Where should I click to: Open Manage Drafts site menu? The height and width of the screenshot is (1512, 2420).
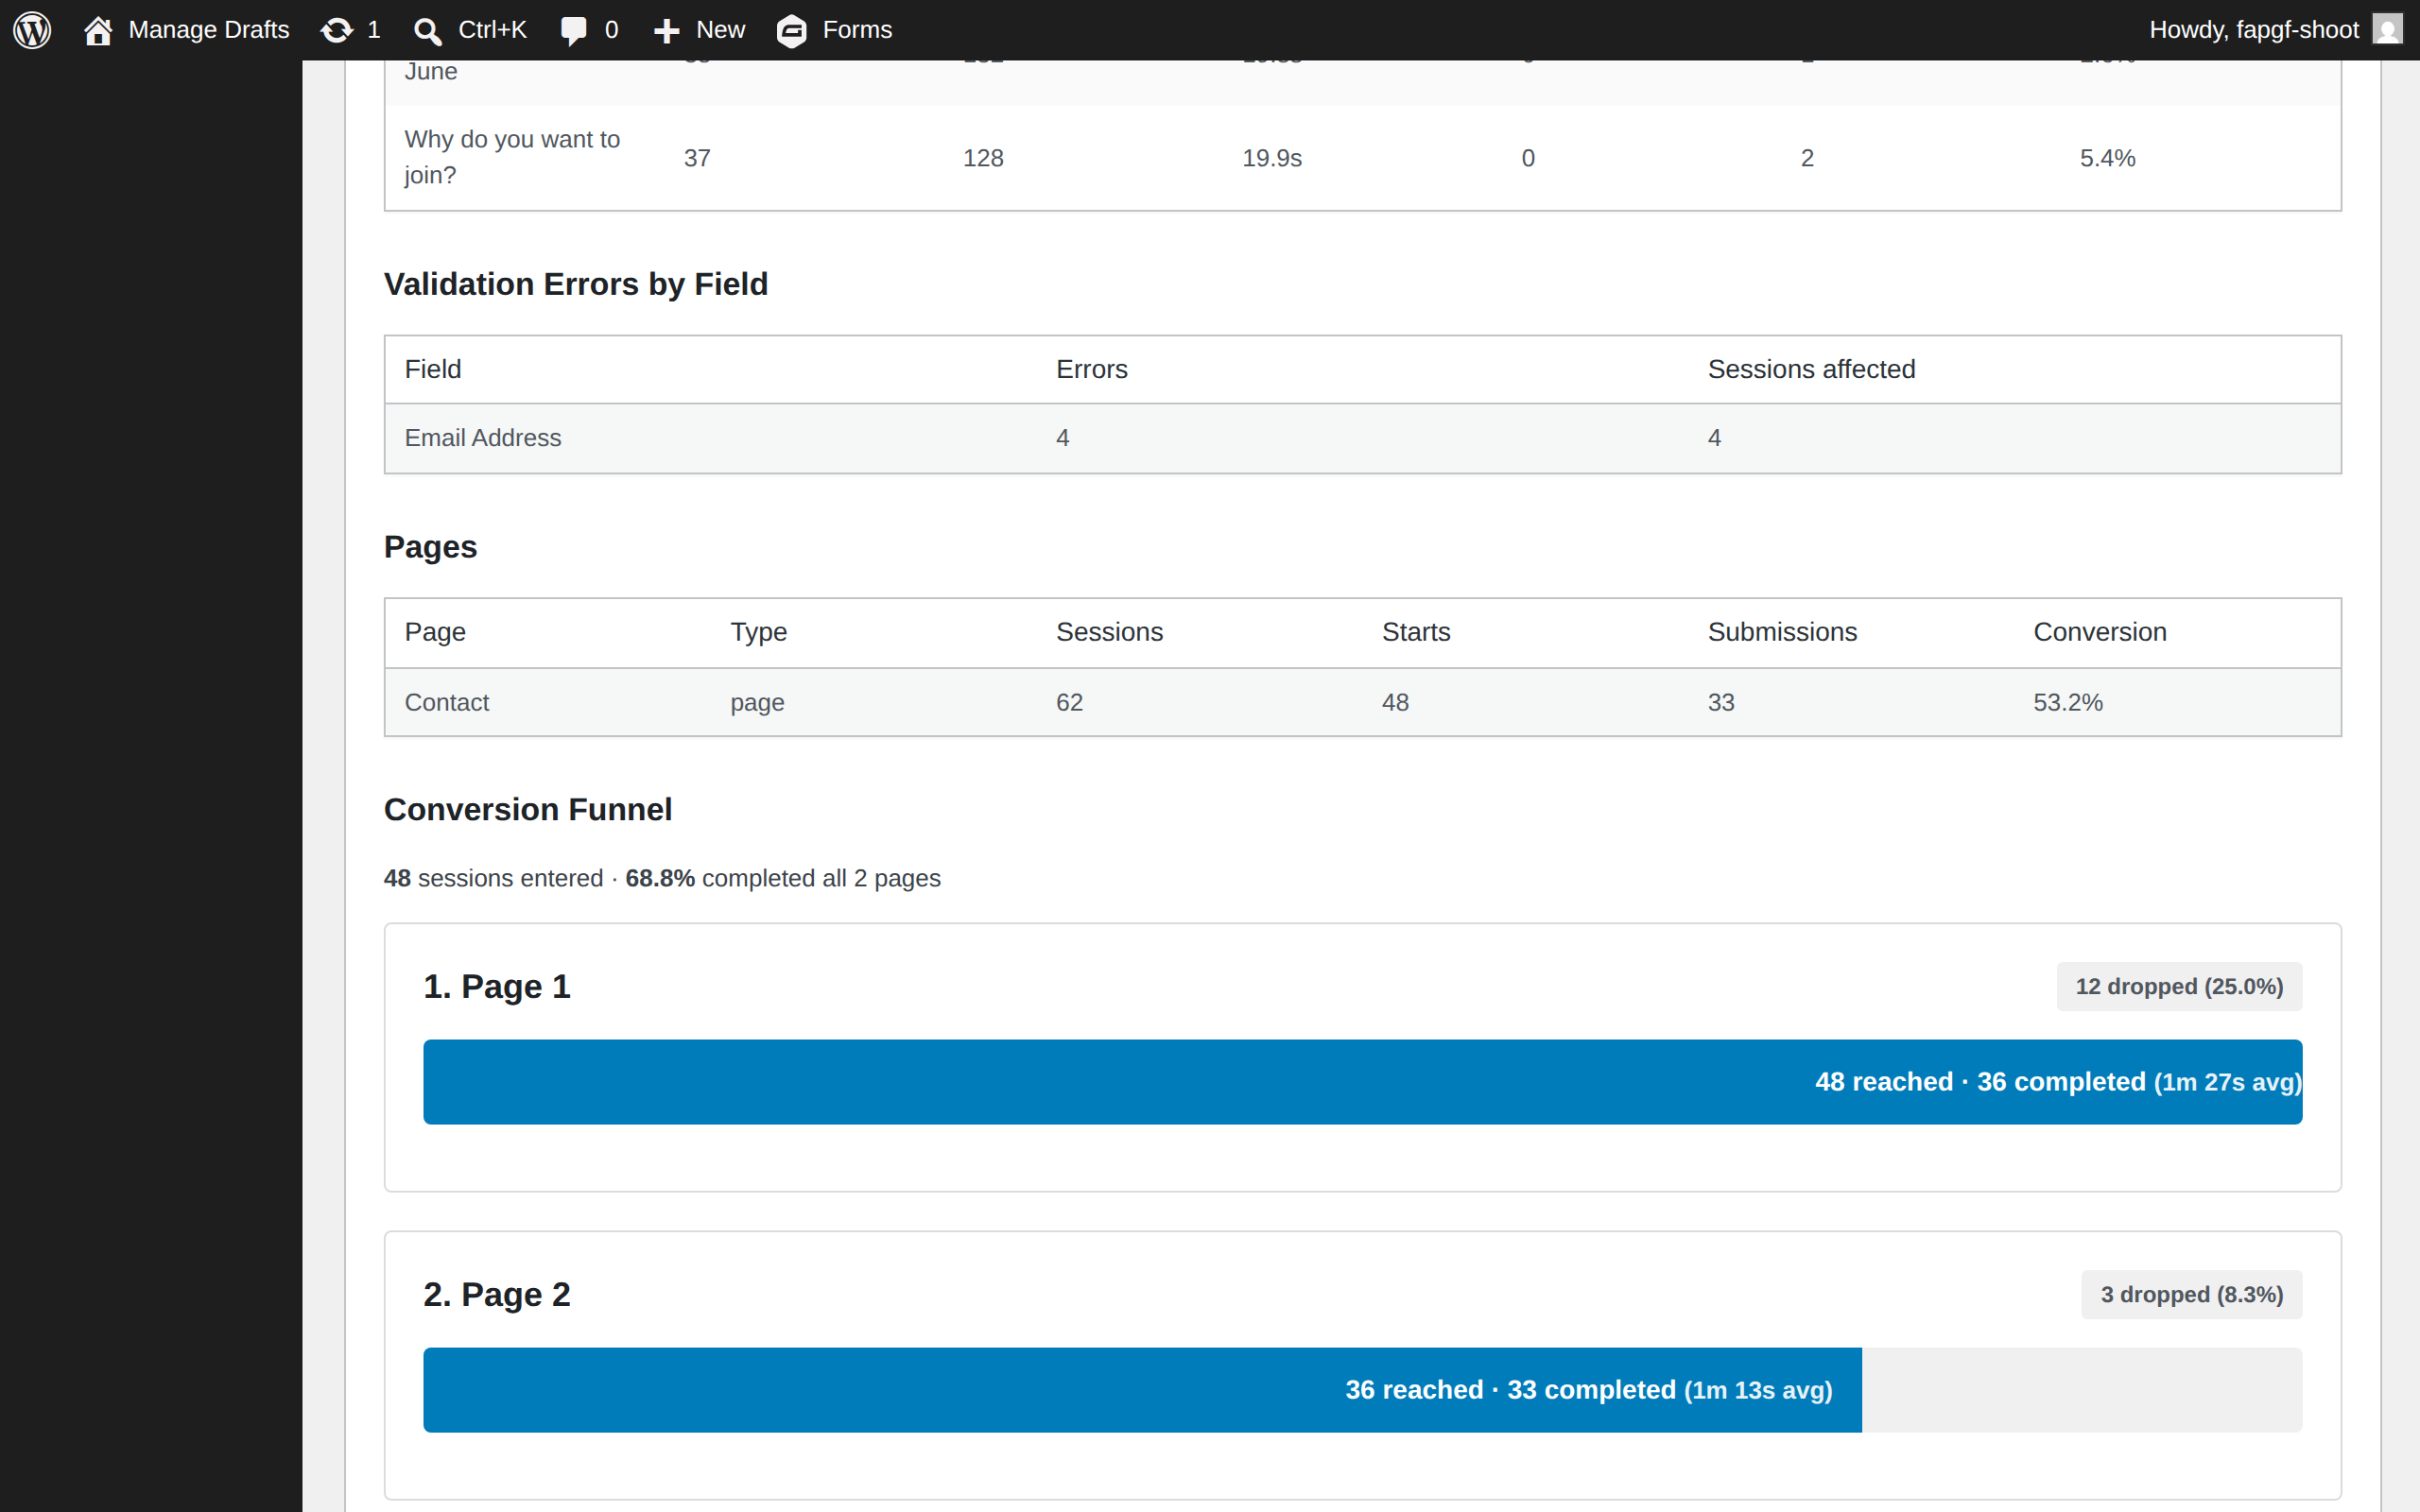point(187,30)
